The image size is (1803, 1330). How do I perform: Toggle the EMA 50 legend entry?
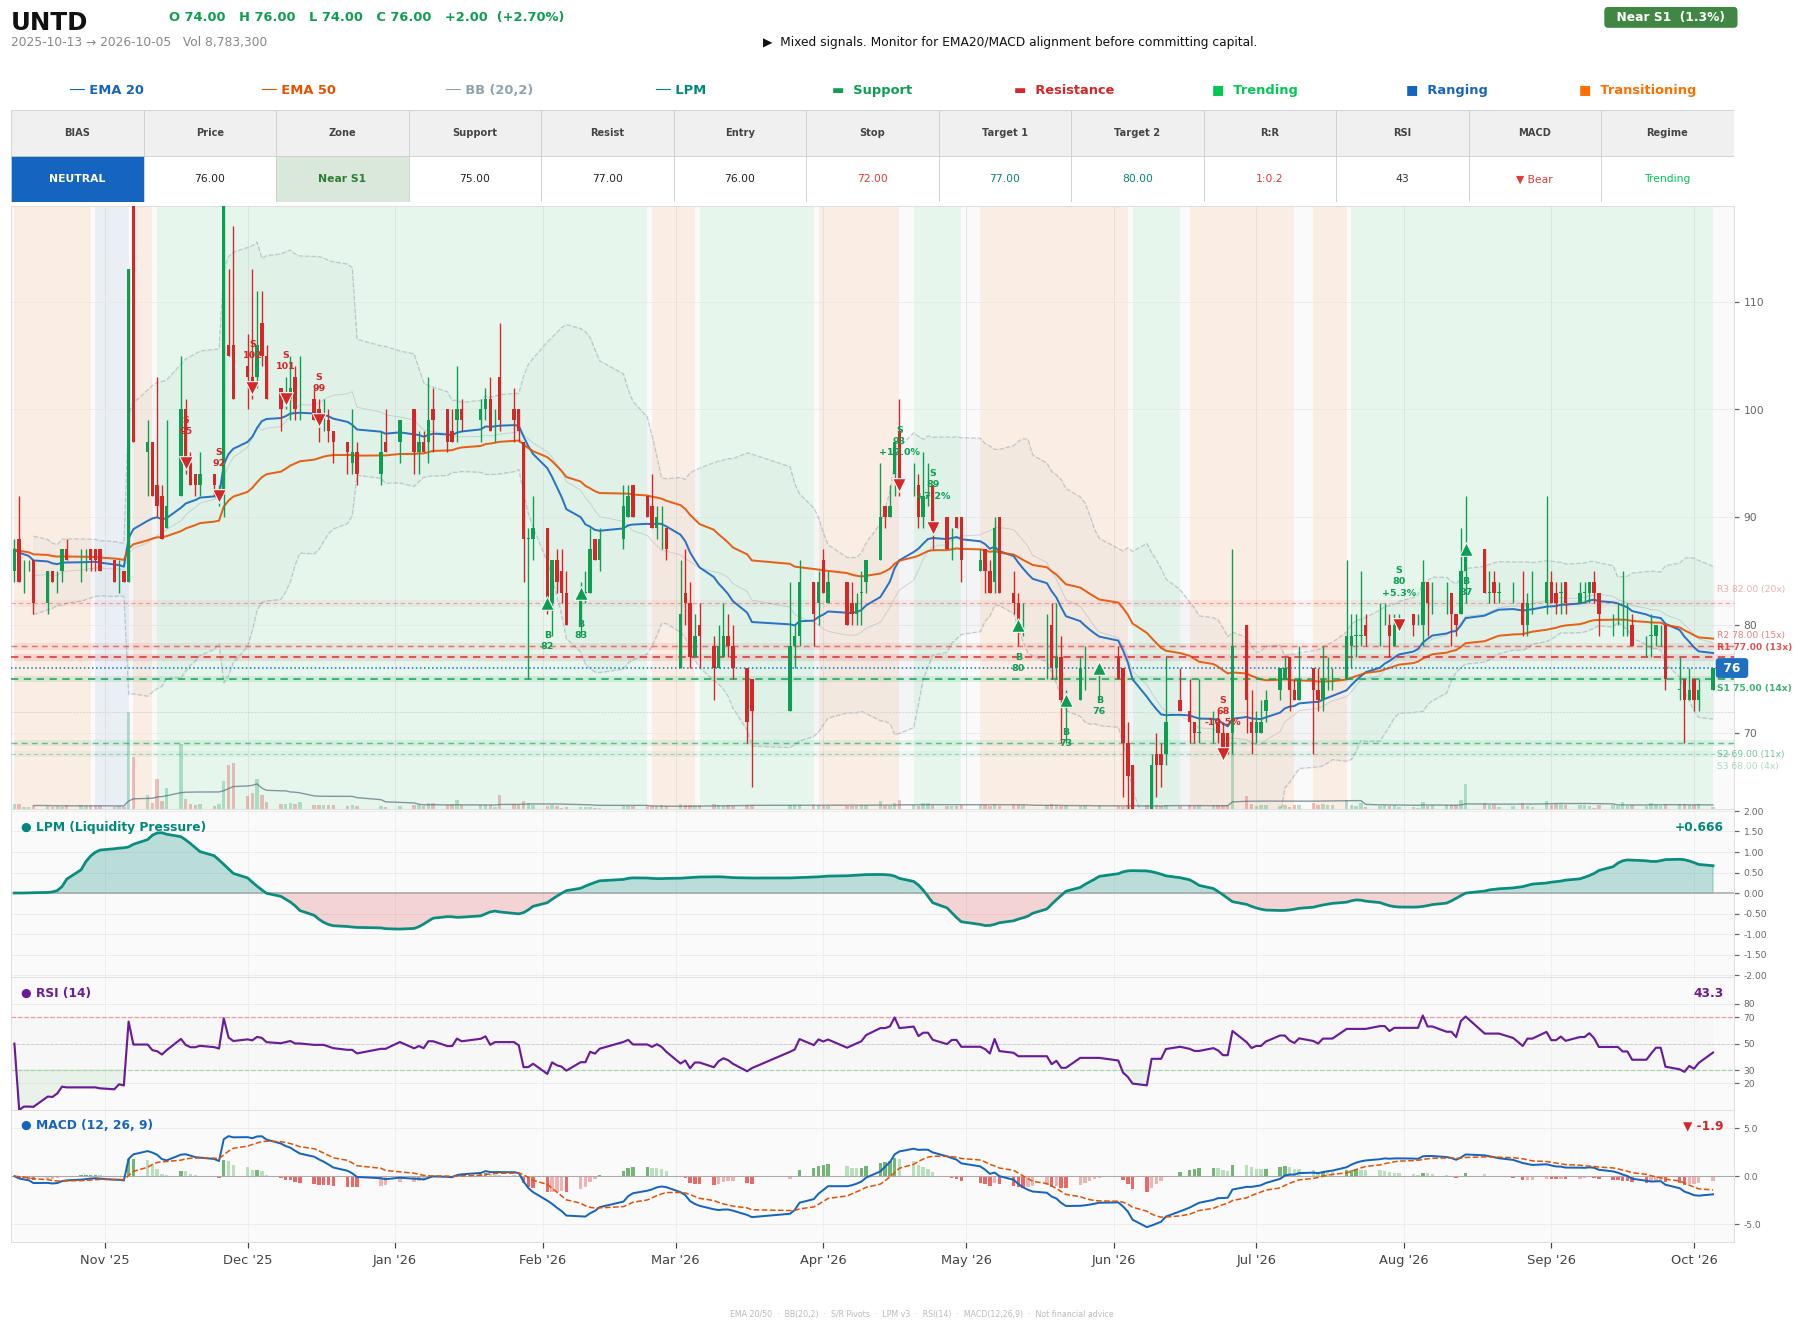[x=298, y=90]
